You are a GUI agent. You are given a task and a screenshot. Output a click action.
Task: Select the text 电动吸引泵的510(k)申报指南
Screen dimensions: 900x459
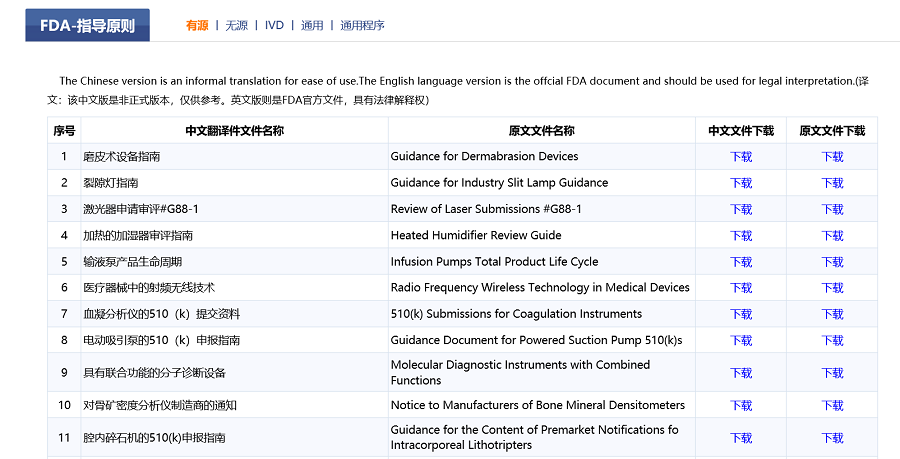[x=162, y=341]
